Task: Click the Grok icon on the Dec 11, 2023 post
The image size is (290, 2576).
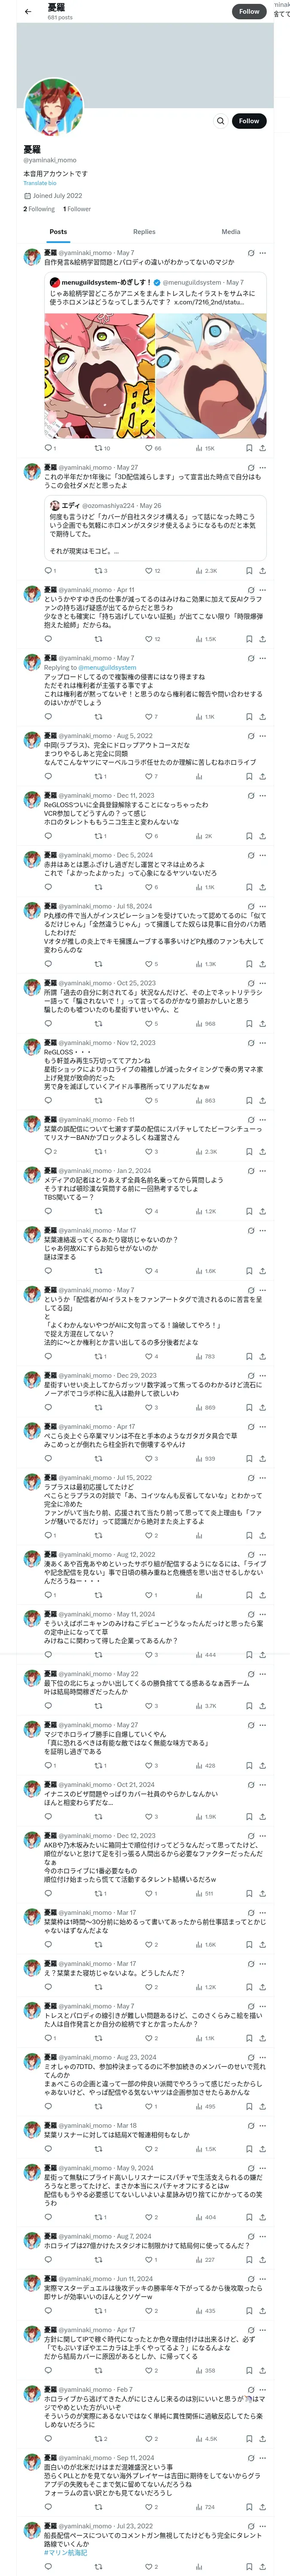Action: (250, 796)
